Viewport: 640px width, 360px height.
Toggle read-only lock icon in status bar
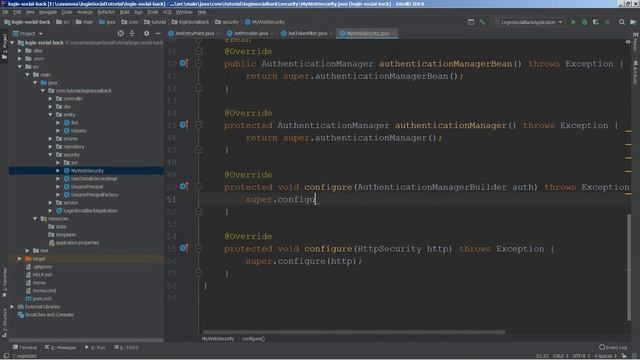click(624, 356)
